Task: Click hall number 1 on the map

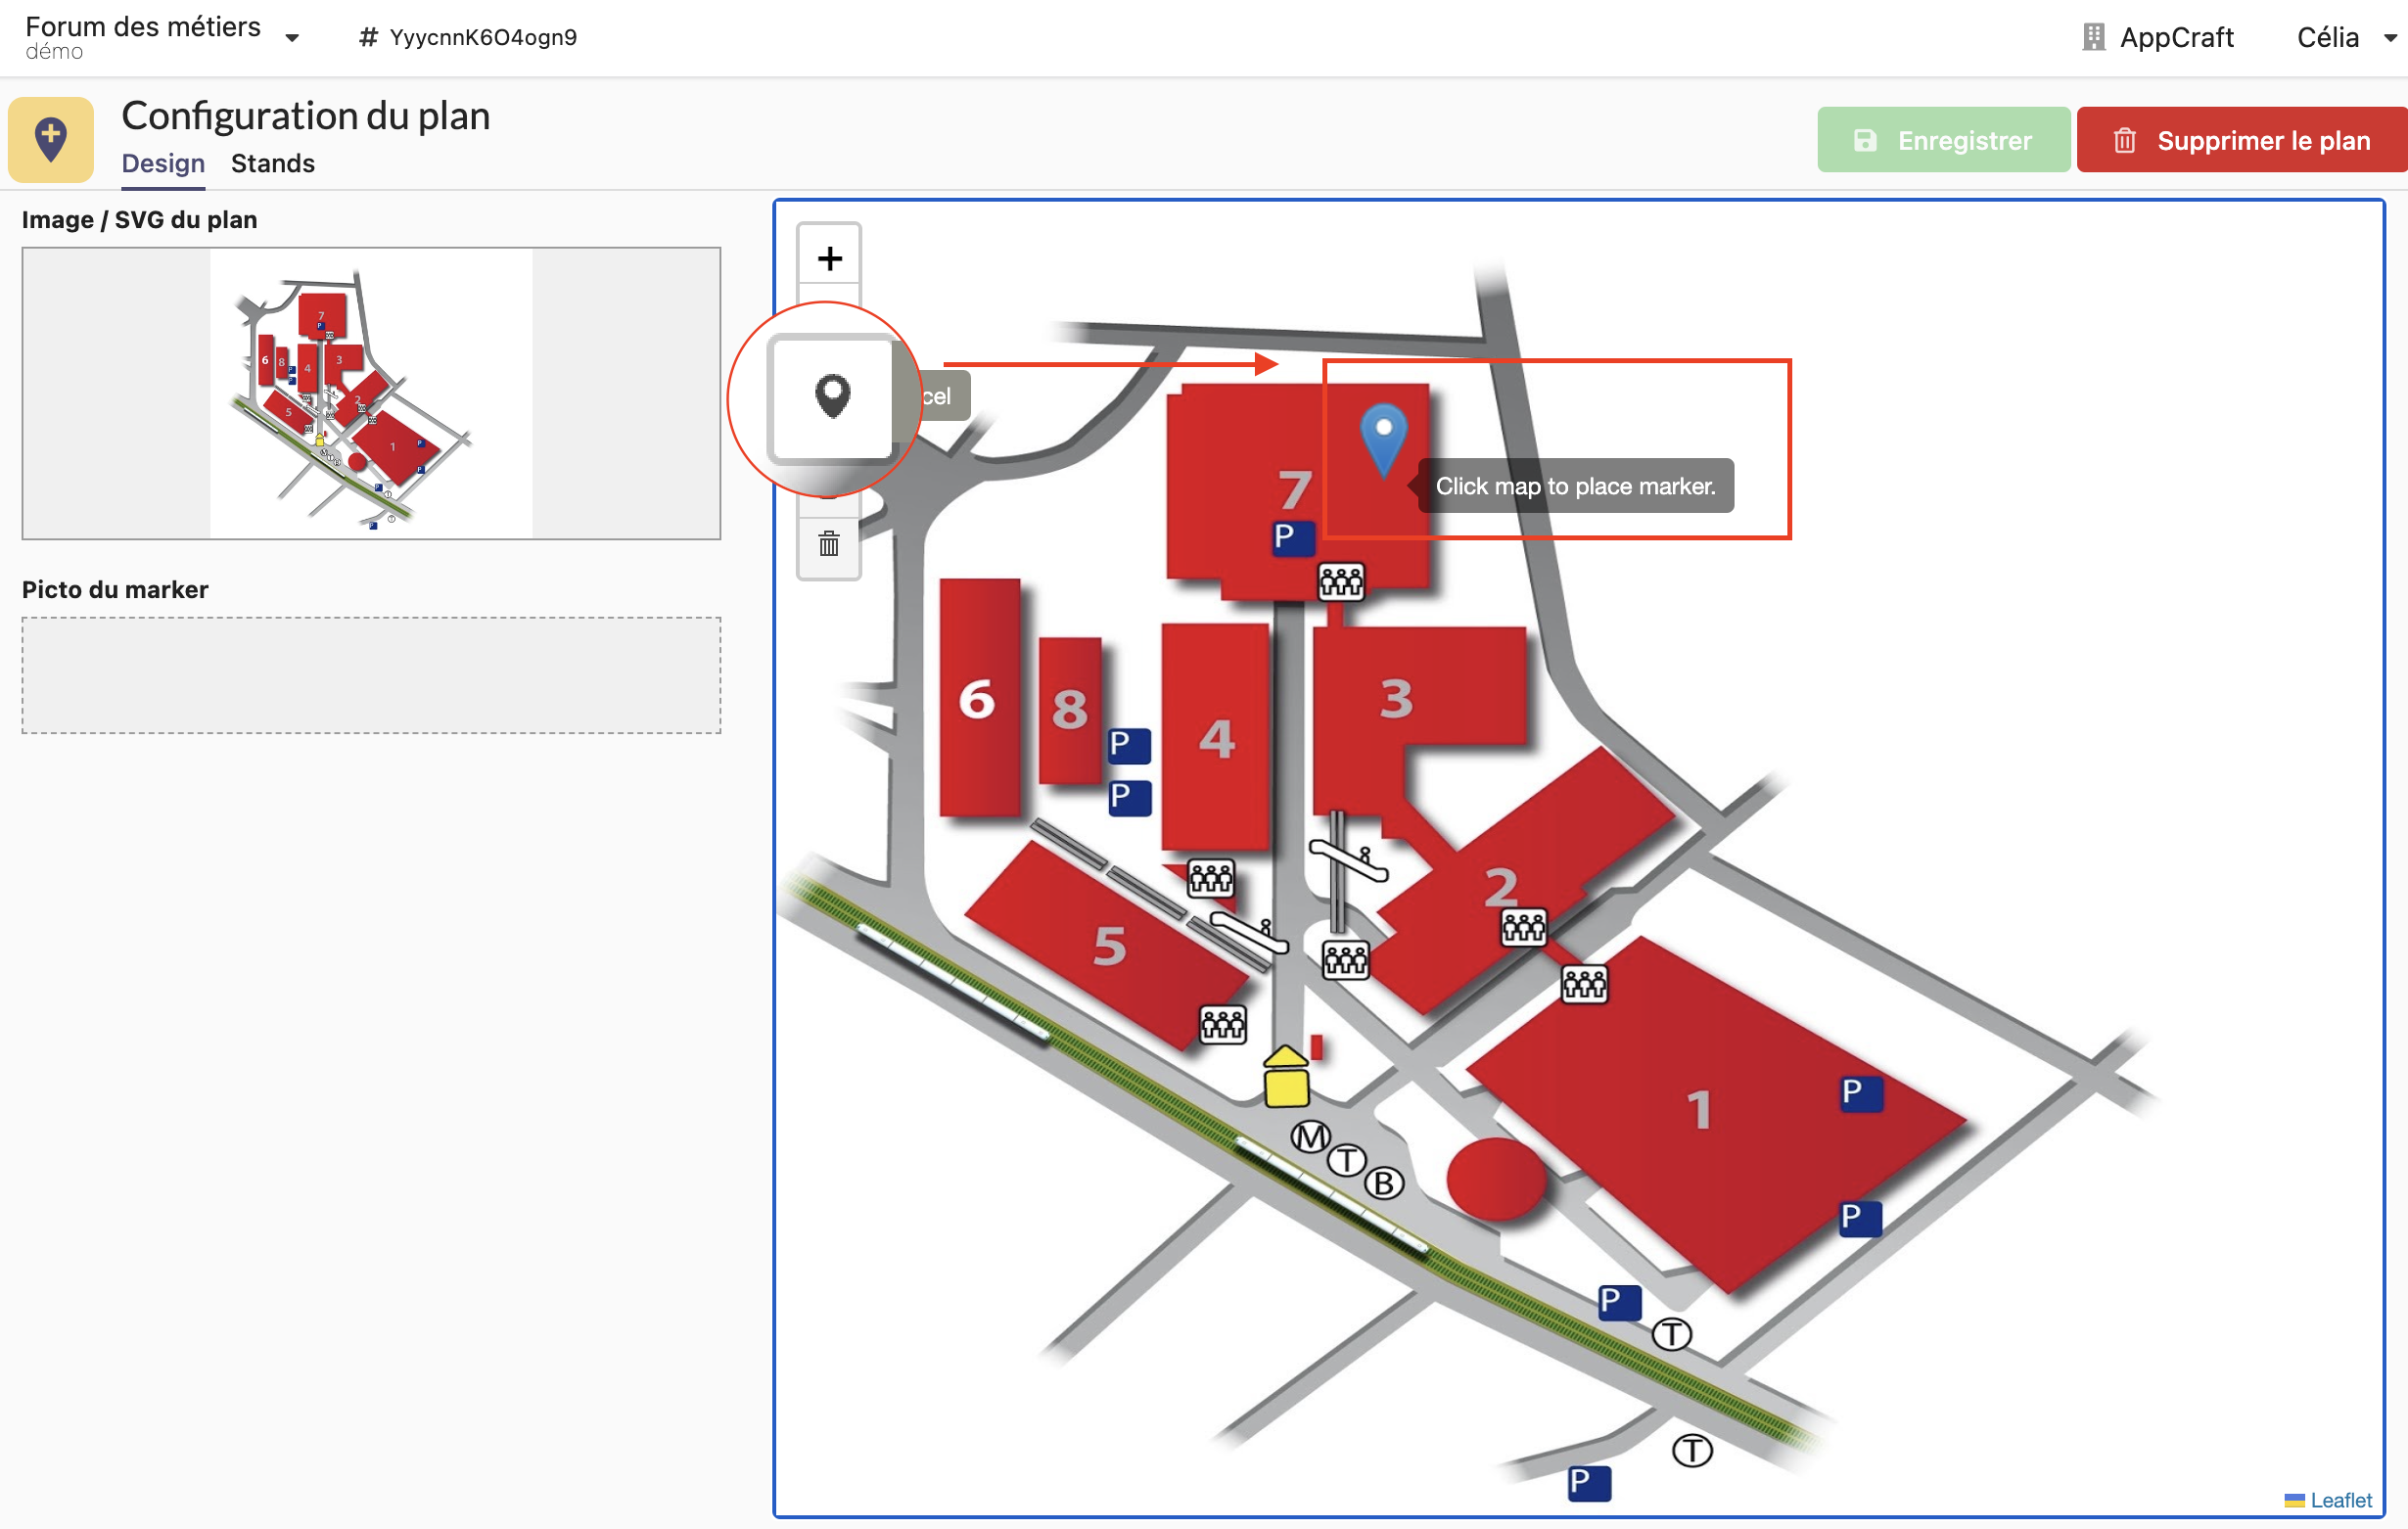Action: pos(1698,1110)
